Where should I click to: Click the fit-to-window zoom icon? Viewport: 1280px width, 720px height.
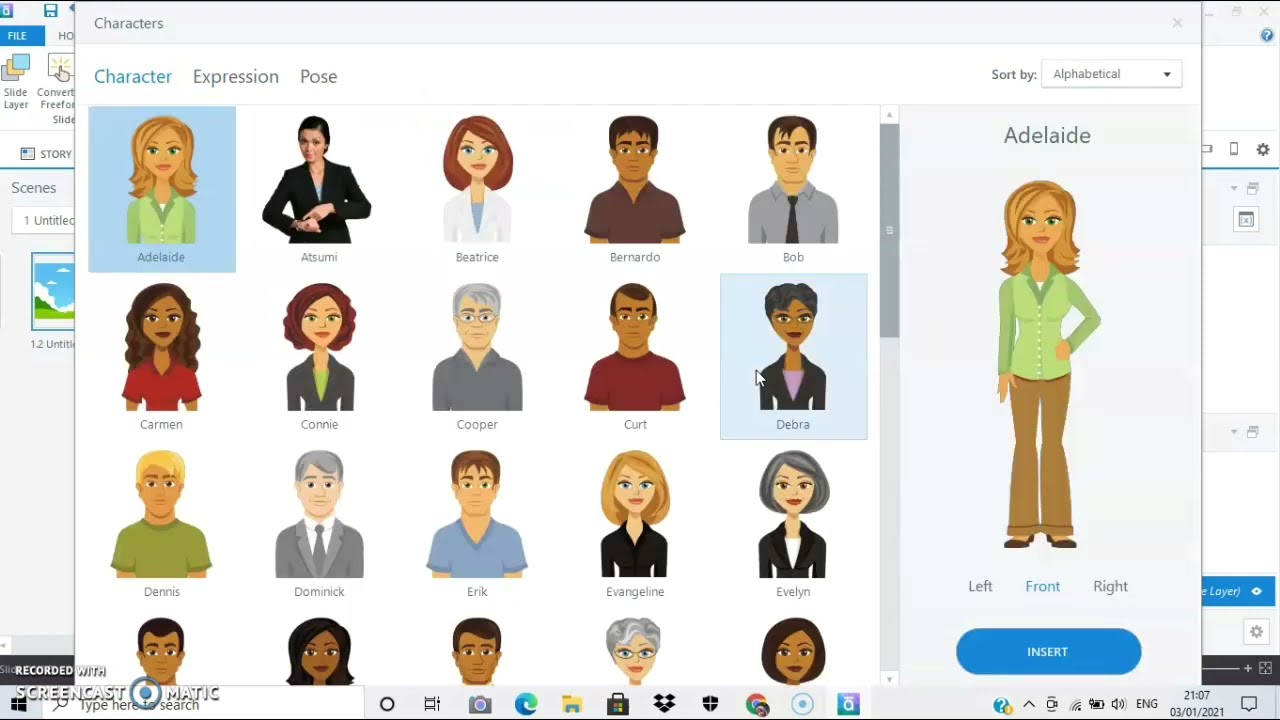tap(1265, 668)
